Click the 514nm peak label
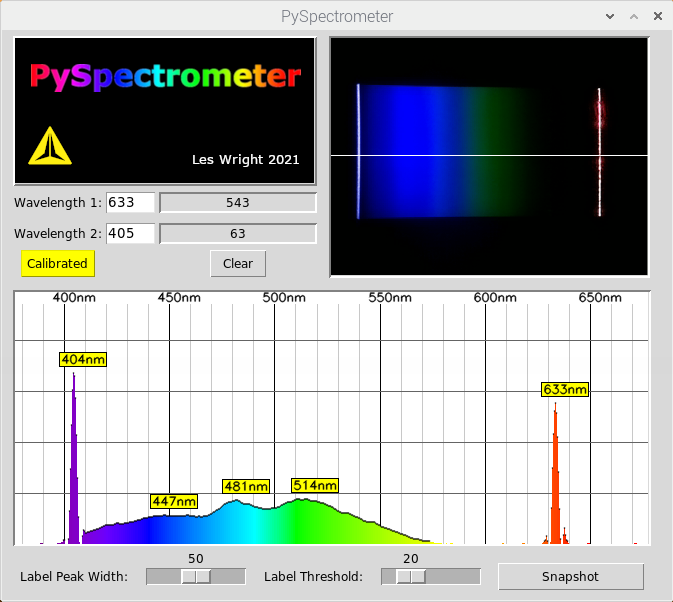Screen dimensions: 673x602 pyautogui.click(x=315, y=485)
